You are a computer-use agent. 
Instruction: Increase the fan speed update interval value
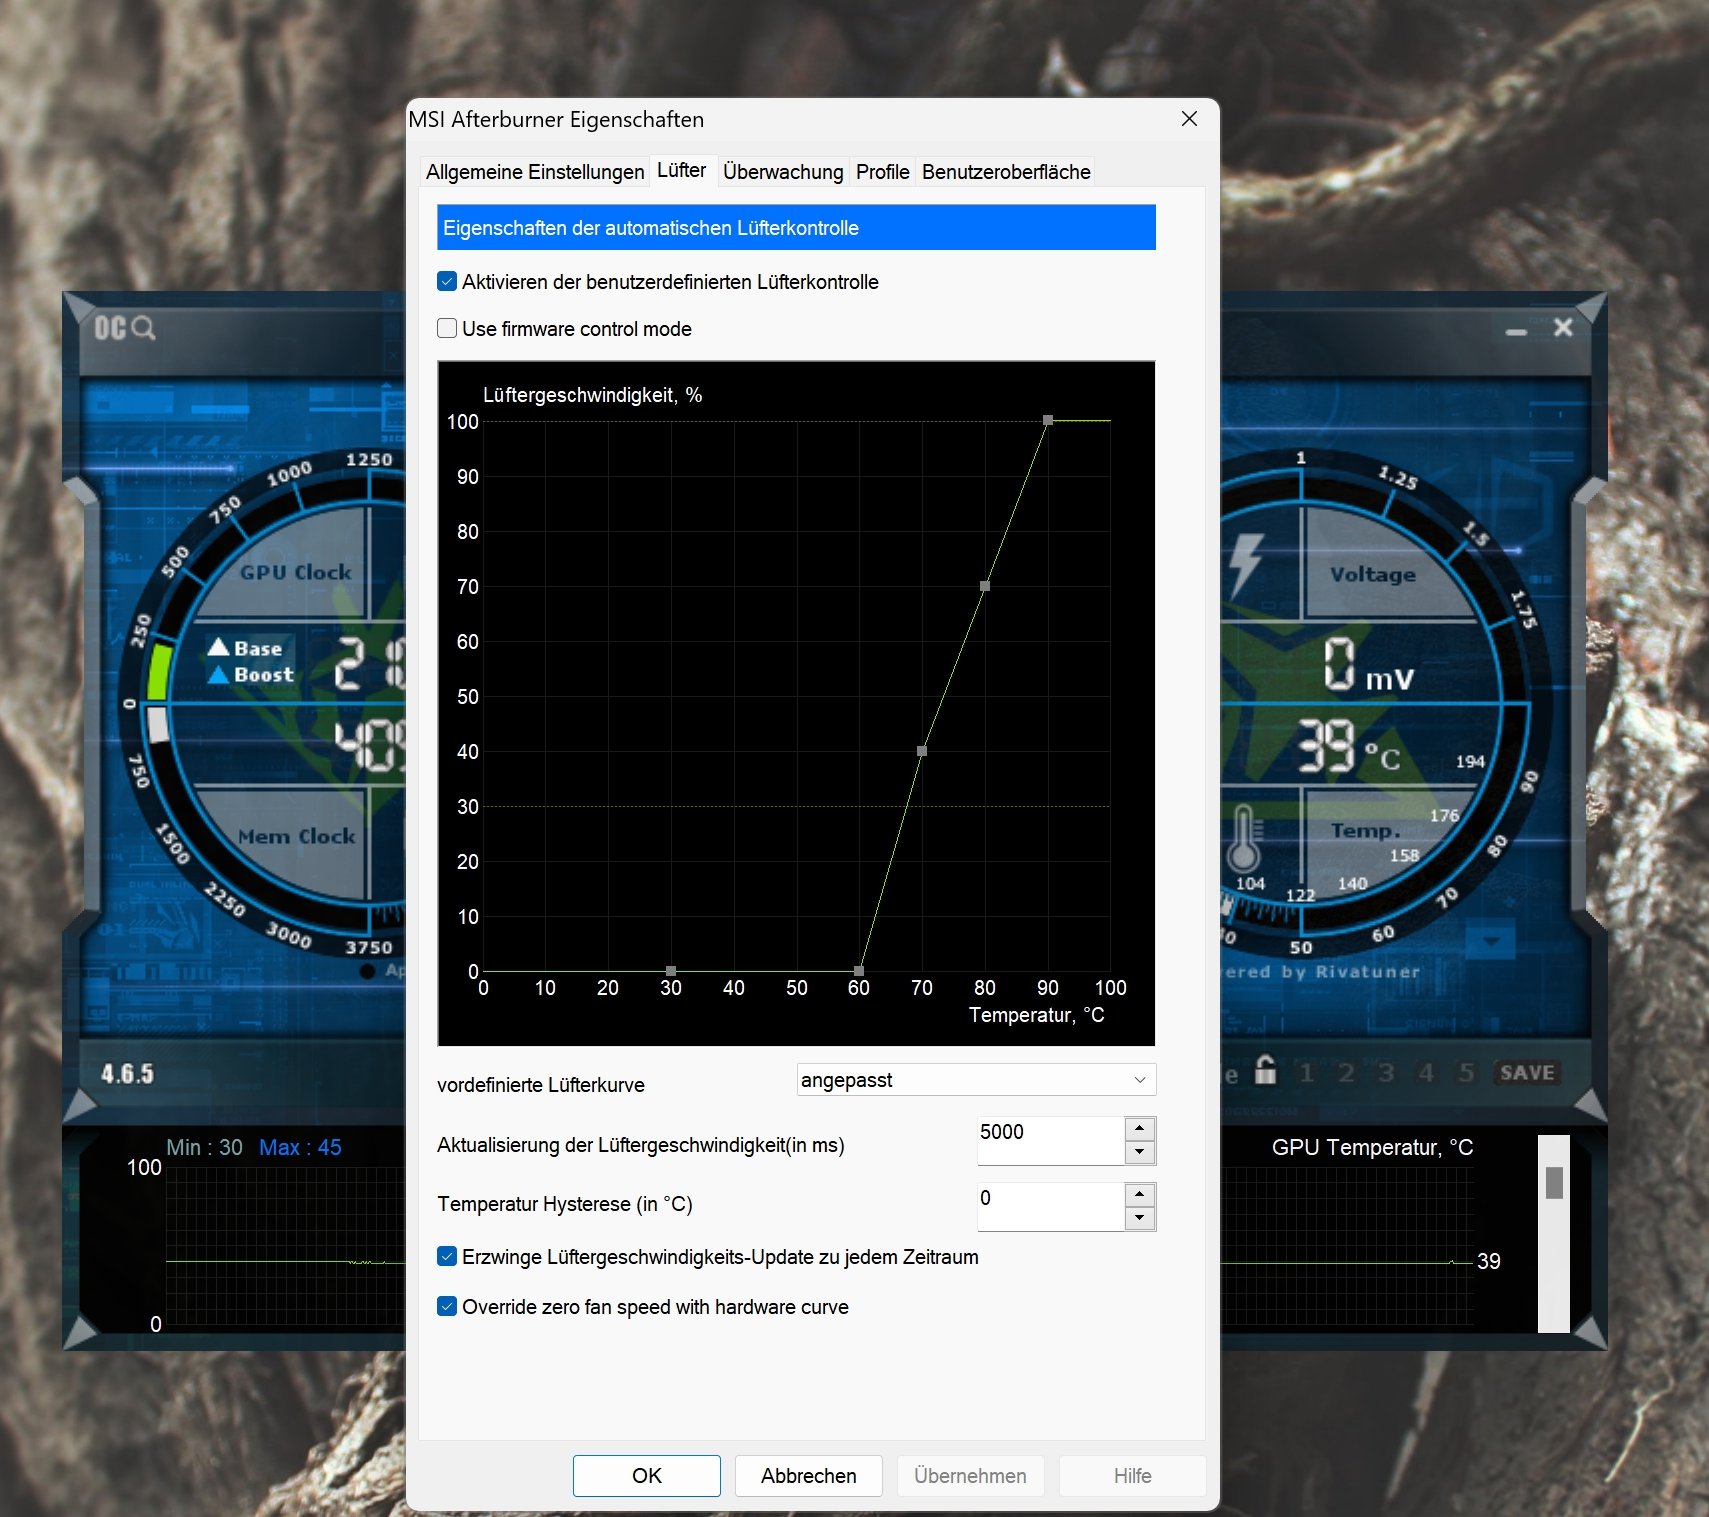tap(1140, 1129)
